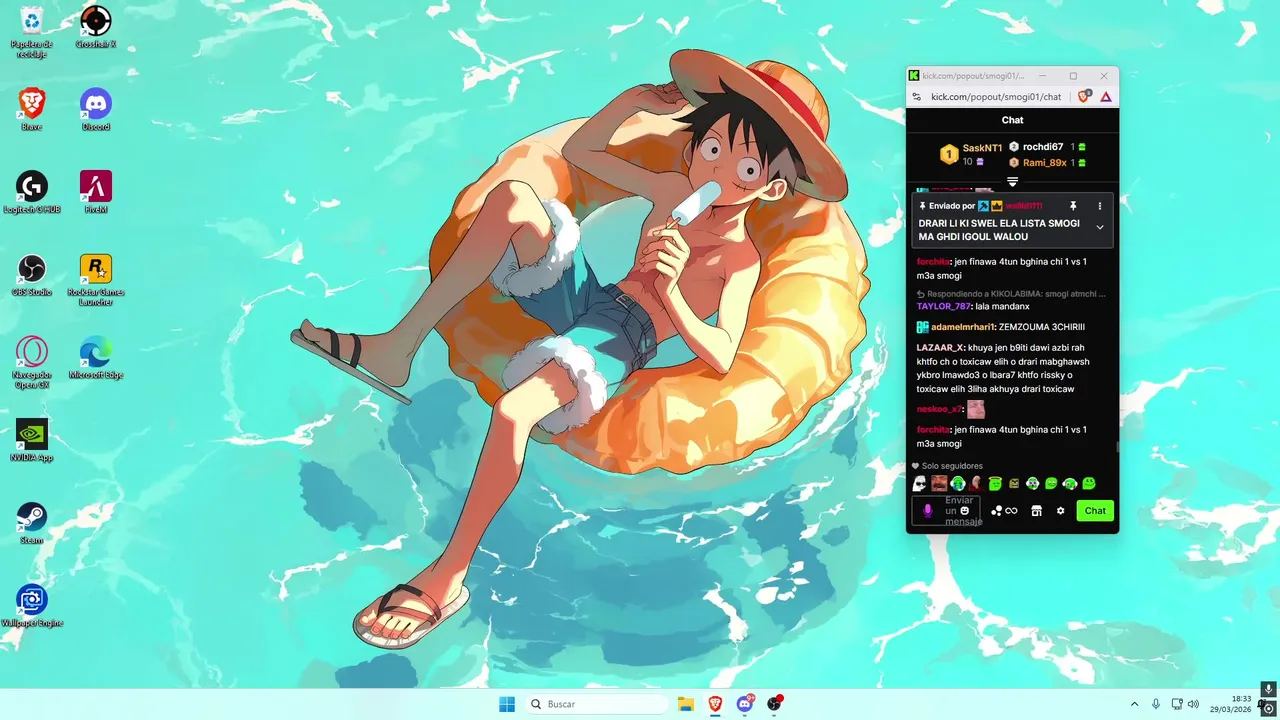The image size is (1280, 720).
Task: Select the Wallpaper Engine desktop icon
Action: pos(31,607)
